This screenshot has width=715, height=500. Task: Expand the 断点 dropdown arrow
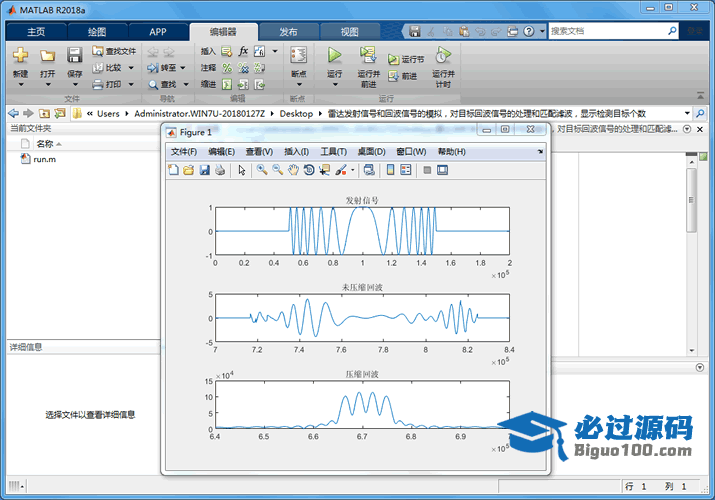[x=299, y=85]
